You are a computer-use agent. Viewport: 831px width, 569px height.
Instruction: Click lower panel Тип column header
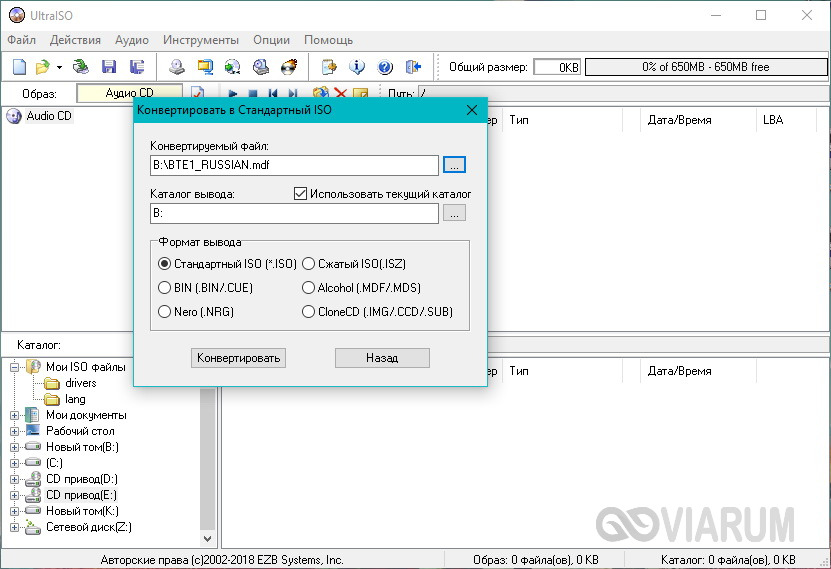[563, 371]
